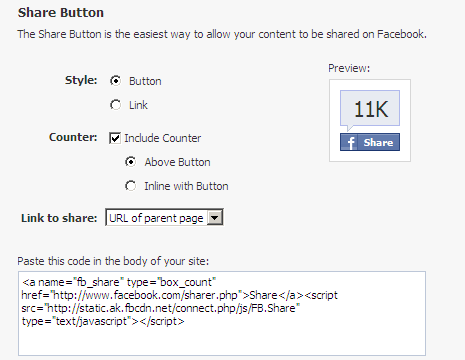This screenshot has height=360, width=465.
Task: Click the Include Counter label text
Action: [163, 138]
